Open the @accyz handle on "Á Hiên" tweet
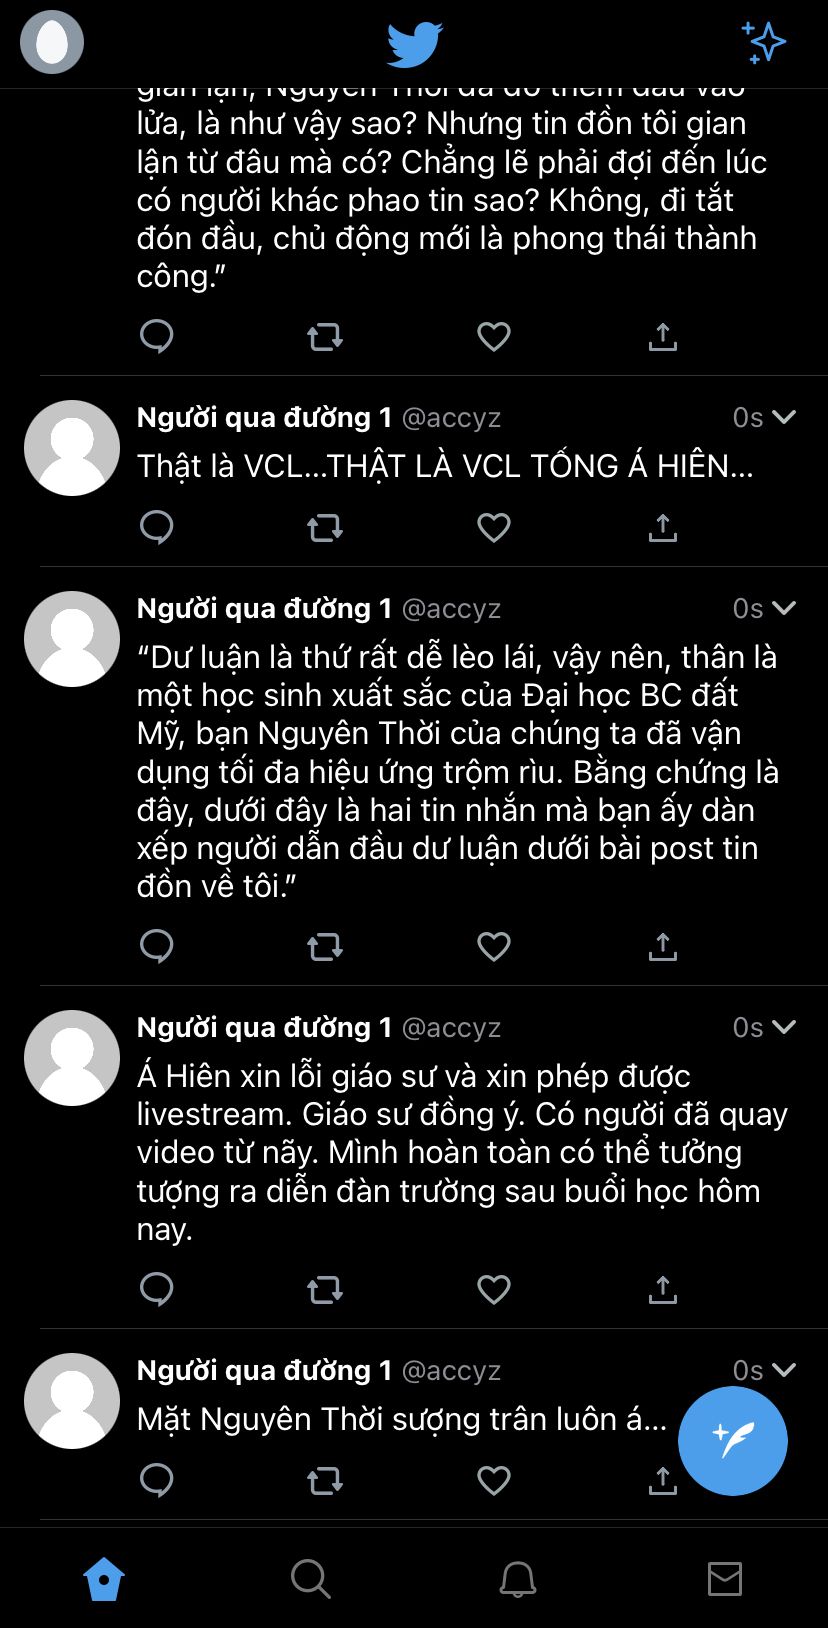The width and height of the screenshot is (828, 1628). 451,1028
